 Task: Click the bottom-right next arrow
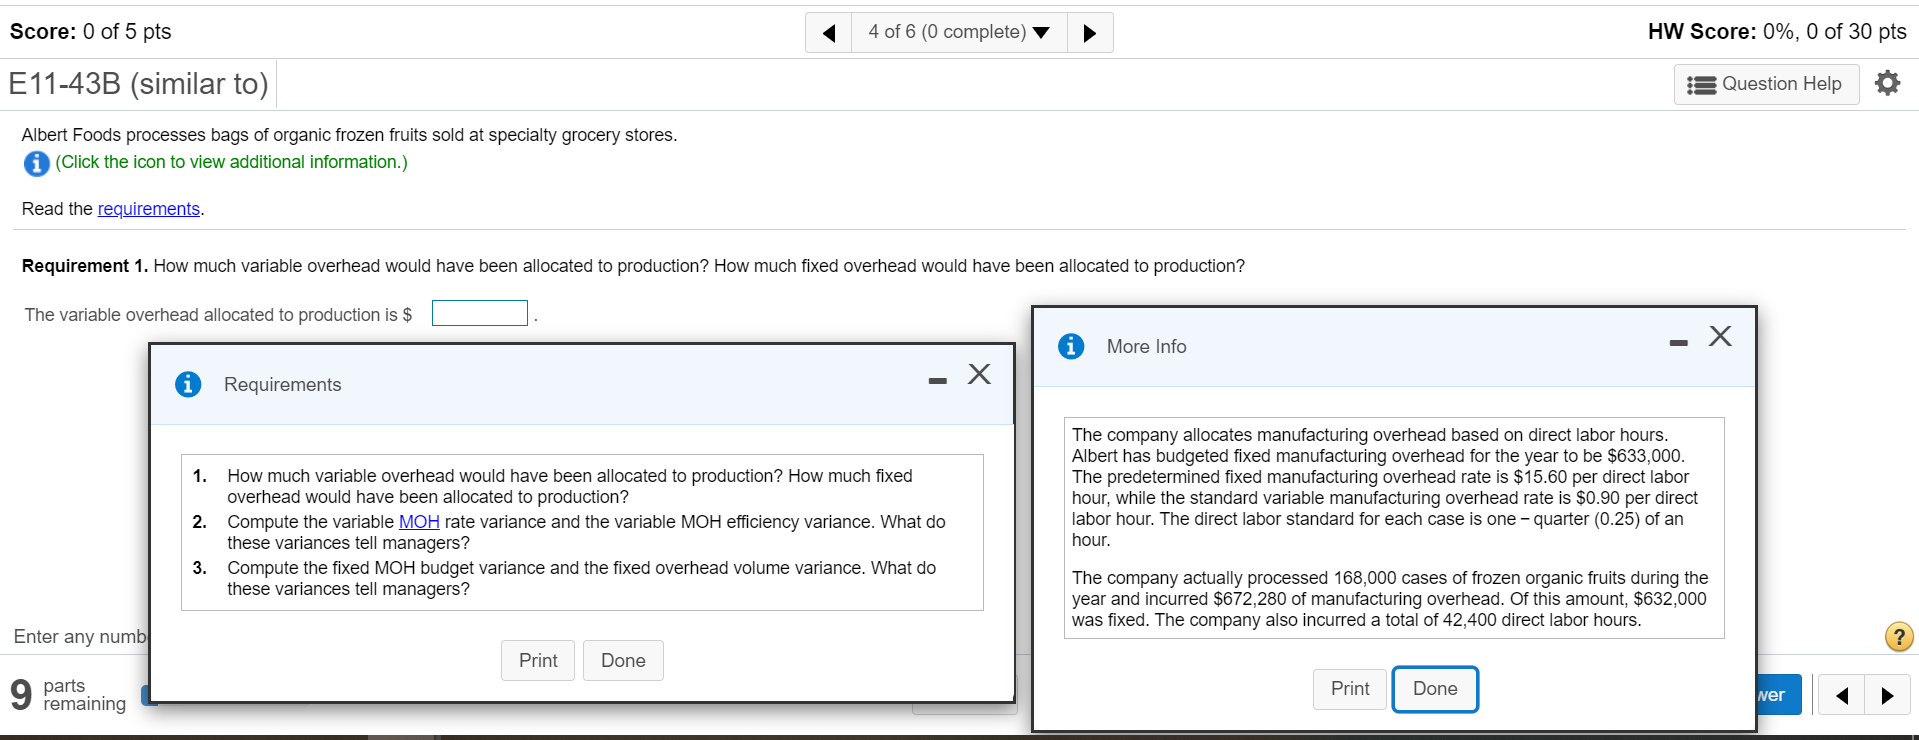tap(1887, 695)
